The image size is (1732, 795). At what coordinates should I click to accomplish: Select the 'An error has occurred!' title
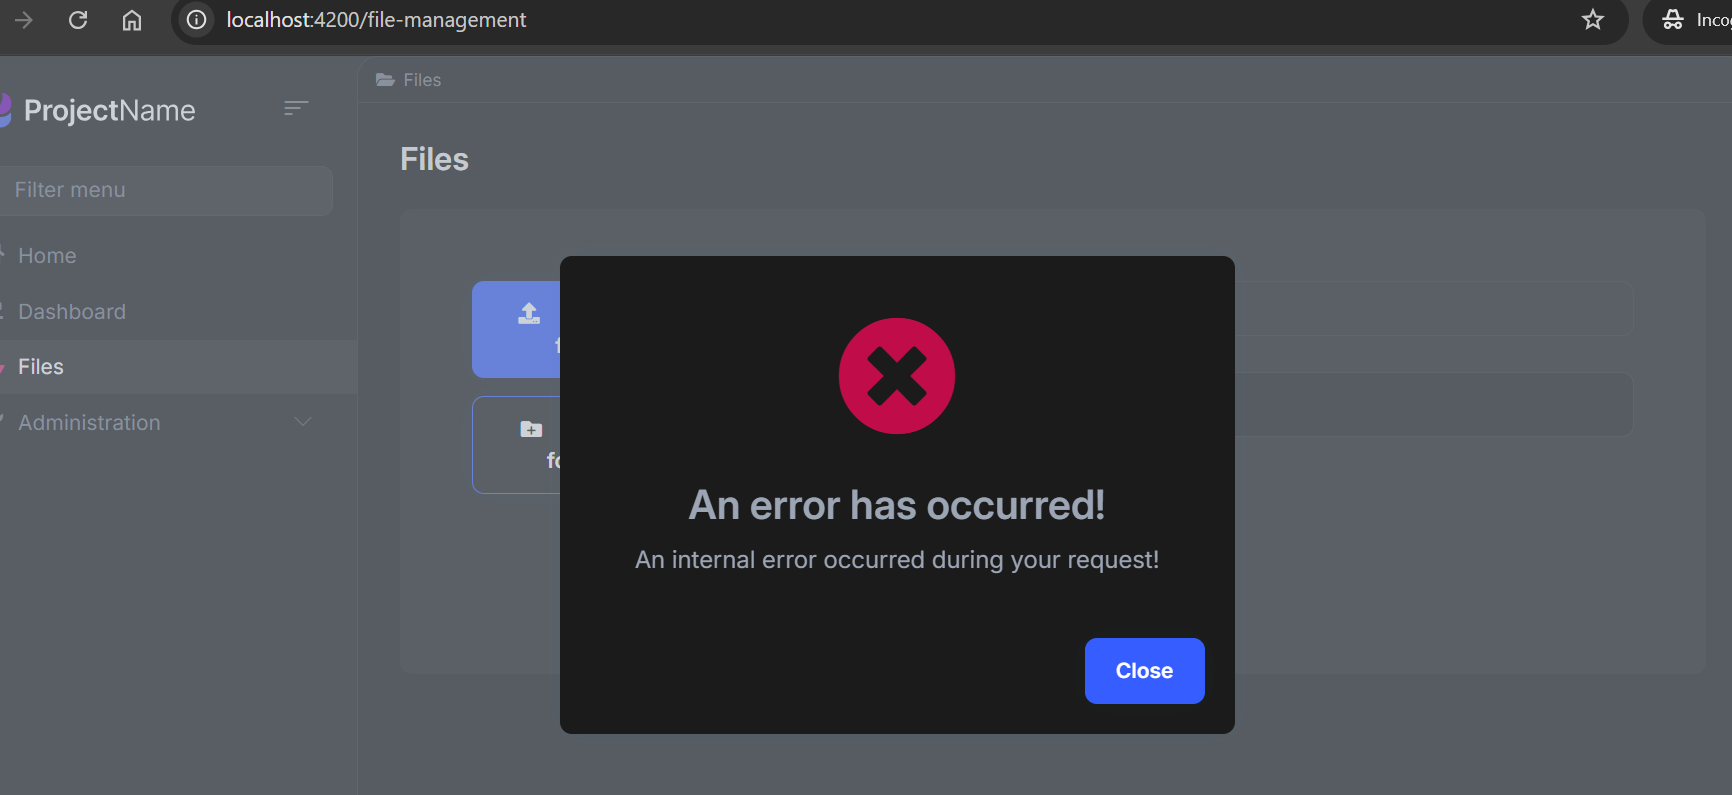pos(897,505)
